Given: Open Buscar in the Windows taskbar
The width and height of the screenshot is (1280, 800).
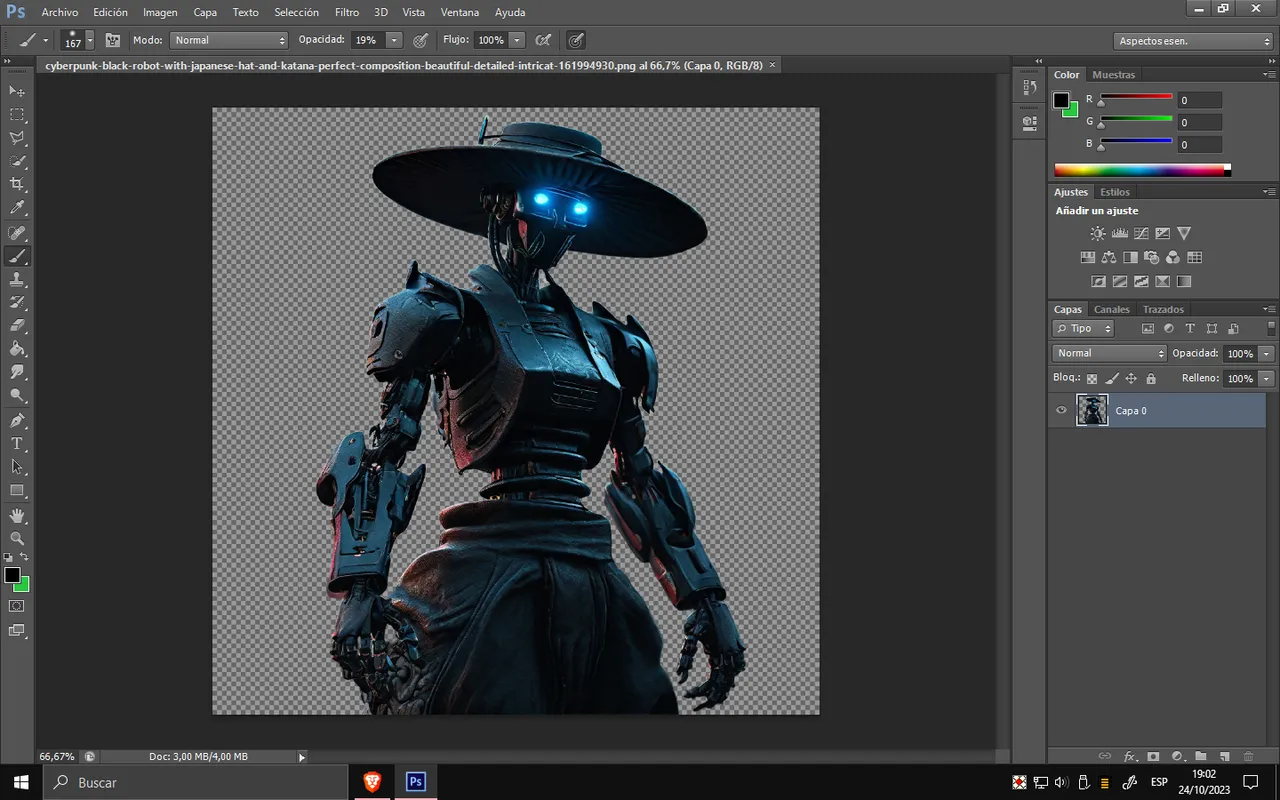Looking at the screenshot, I should (x=97, y=782).
